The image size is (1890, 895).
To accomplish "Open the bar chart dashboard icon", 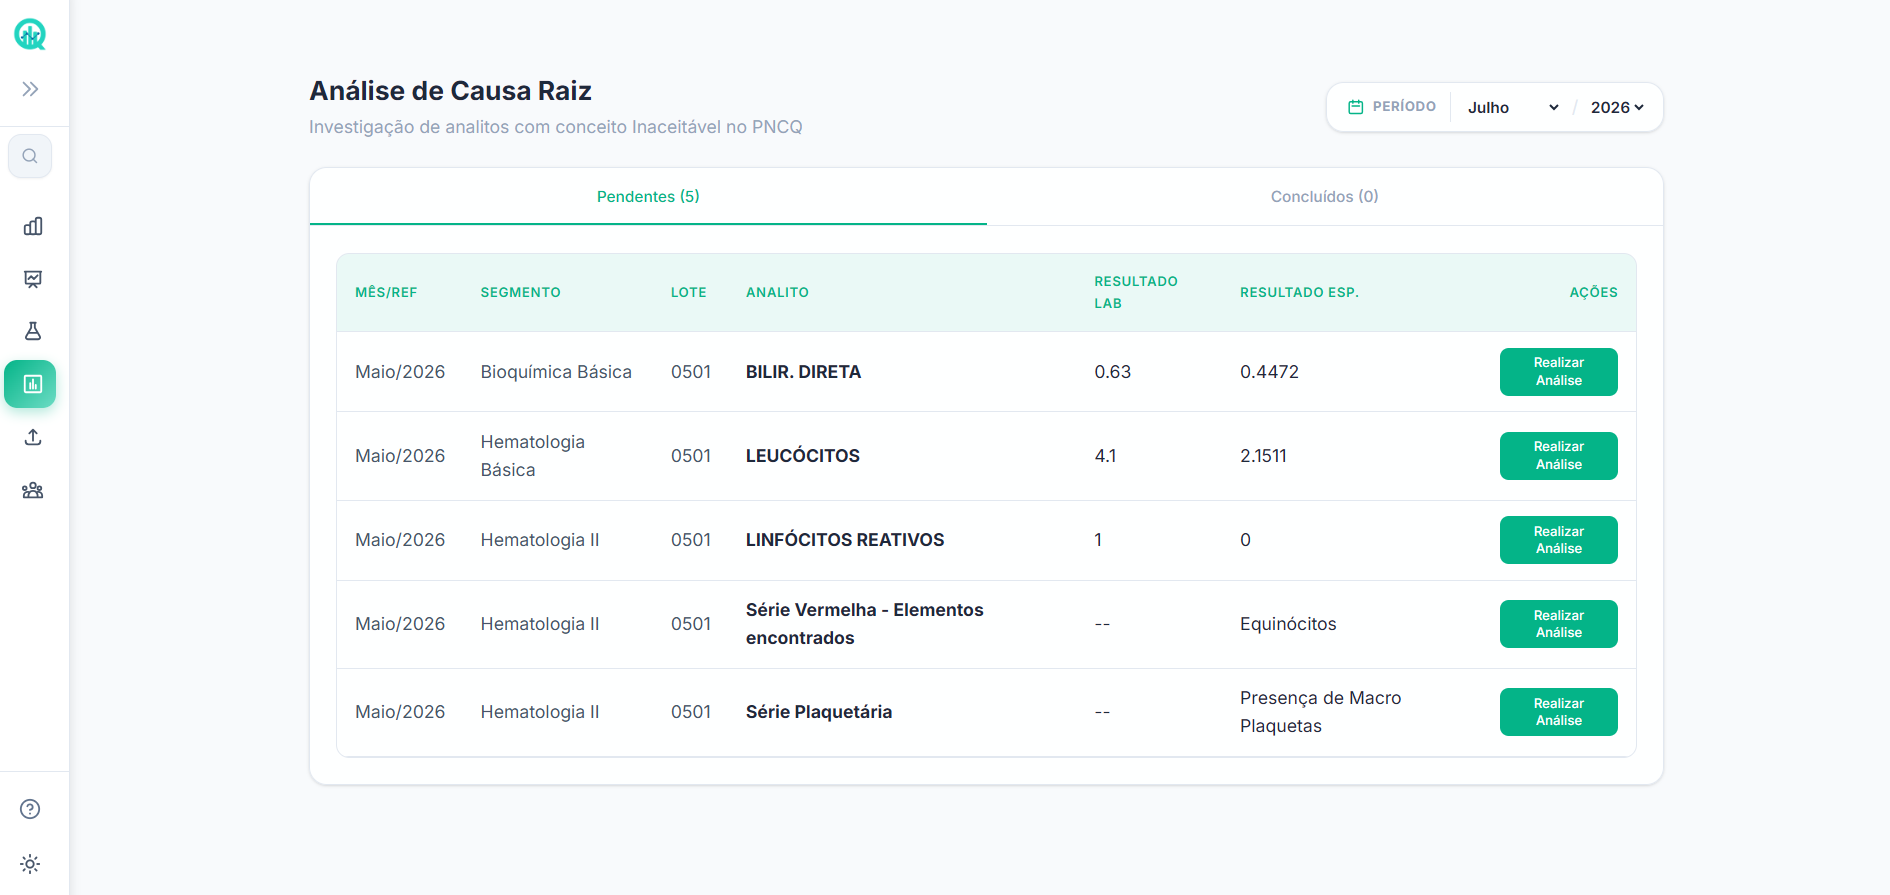I will click(x=33, y=226).
